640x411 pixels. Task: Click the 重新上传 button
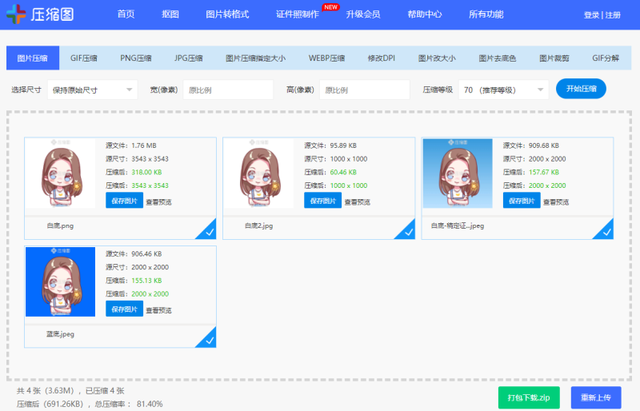pyautogui.click(x=596, y=398)
